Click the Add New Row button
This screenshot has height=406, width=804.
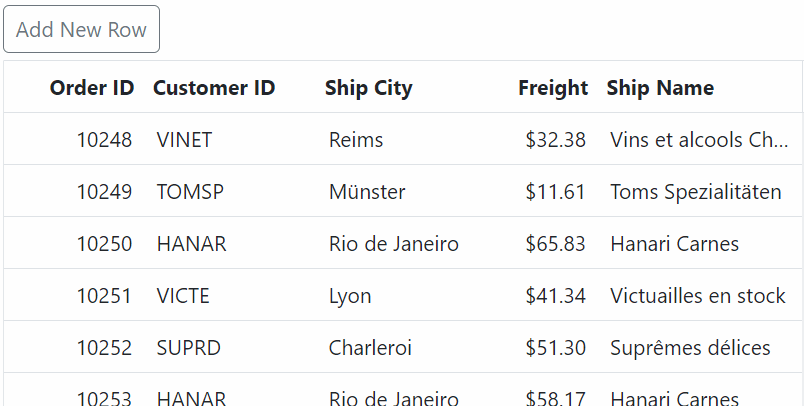click(82, 29)
